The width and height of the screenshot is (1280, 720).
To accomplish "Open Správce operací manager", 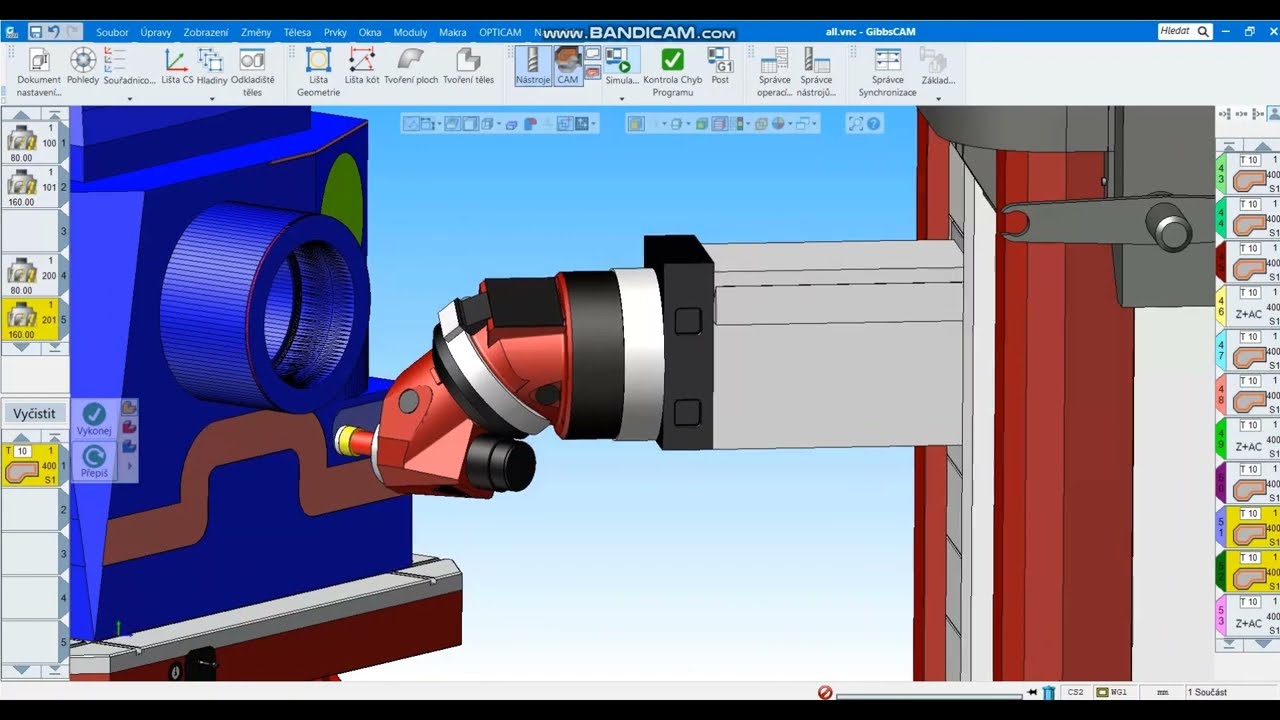I will pyautogui.click(x=774, y=71).
